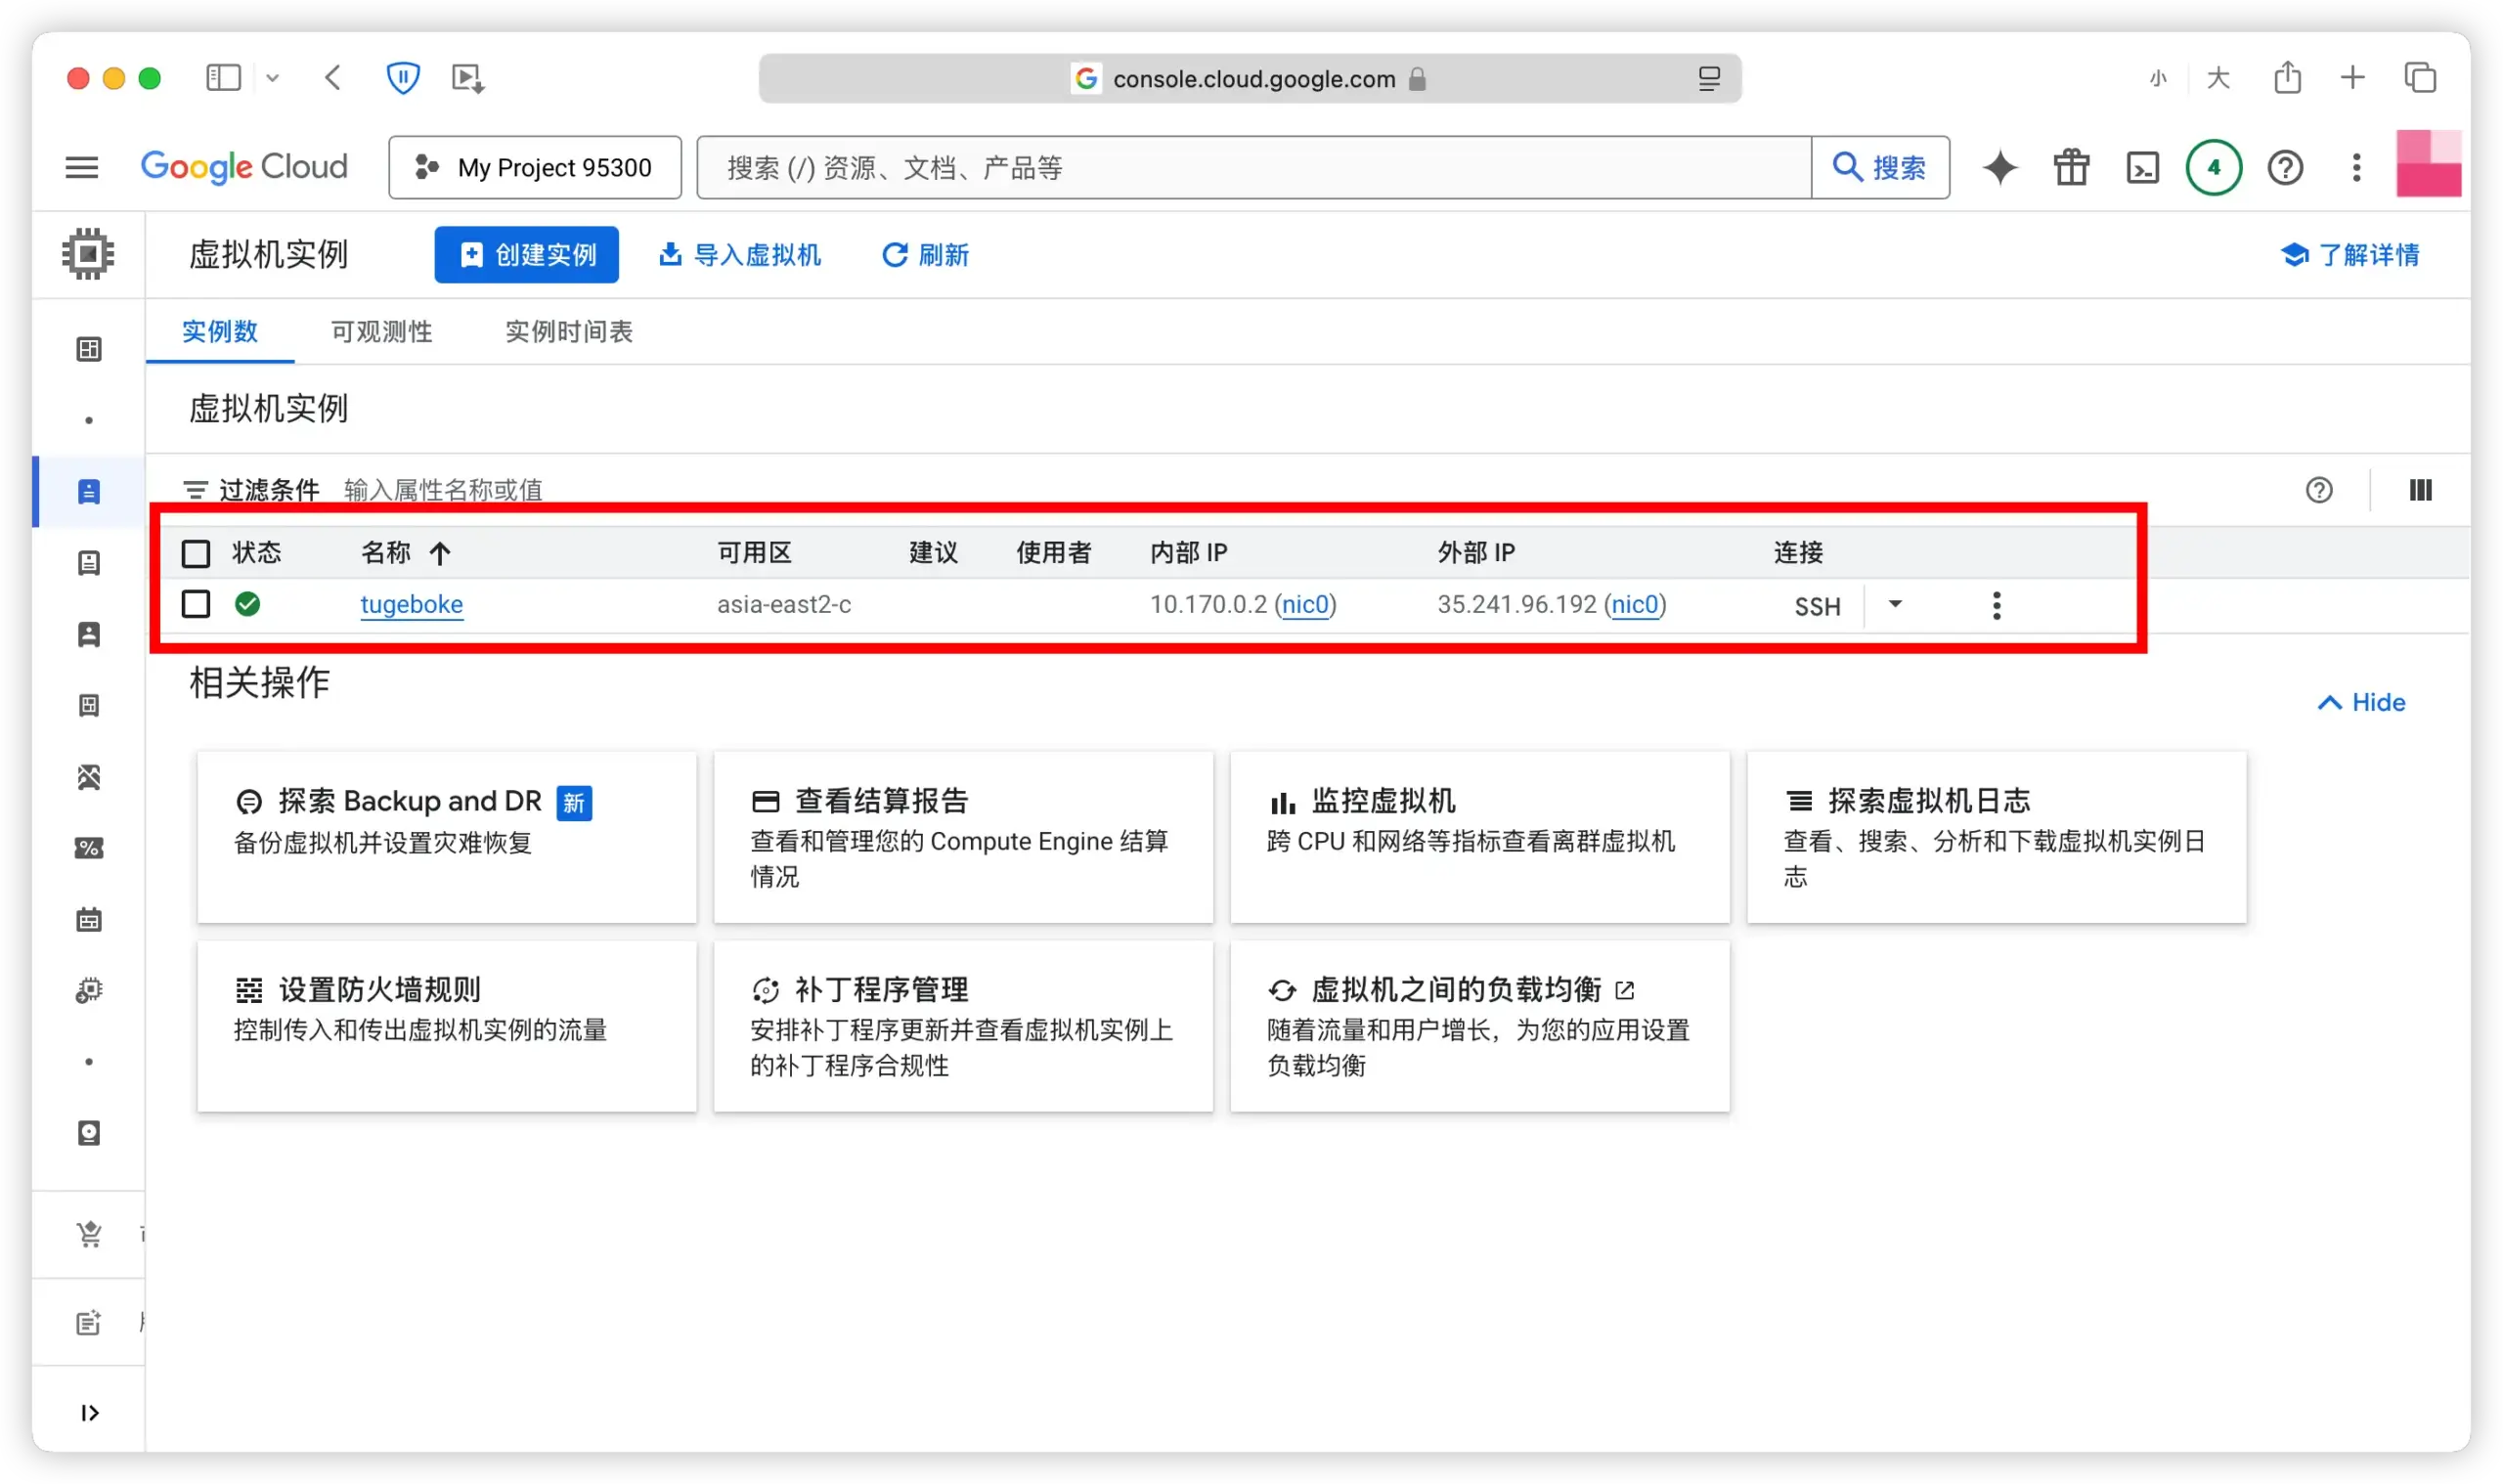The width and height of the screenshot is (2503, 1484).
Task: Click the Safari privacy shield icon
Action: [x=402, y=78]
